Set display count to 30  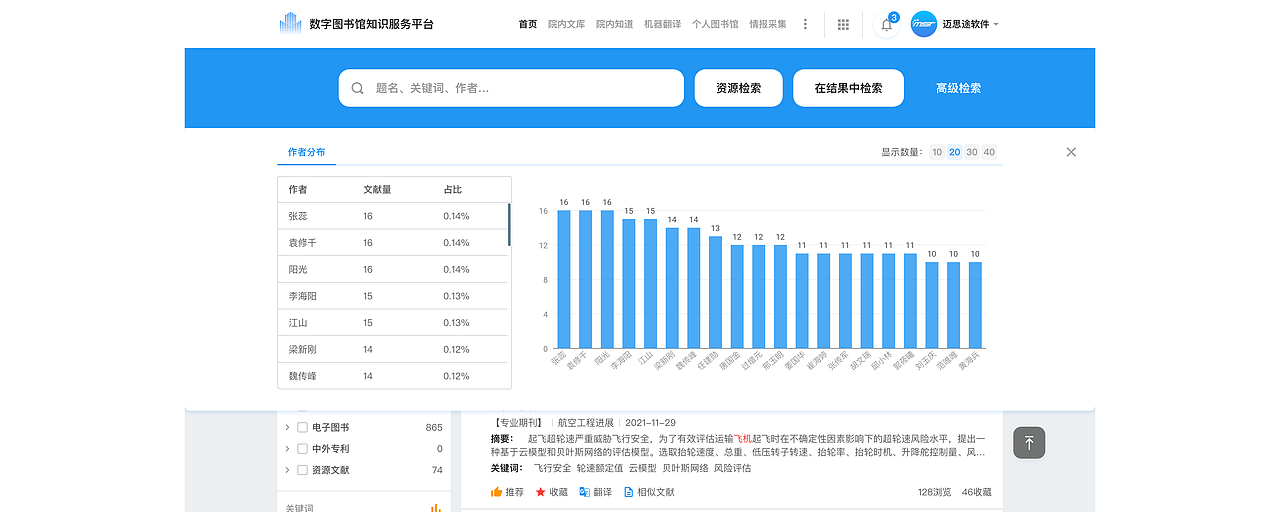click(972, 152)
